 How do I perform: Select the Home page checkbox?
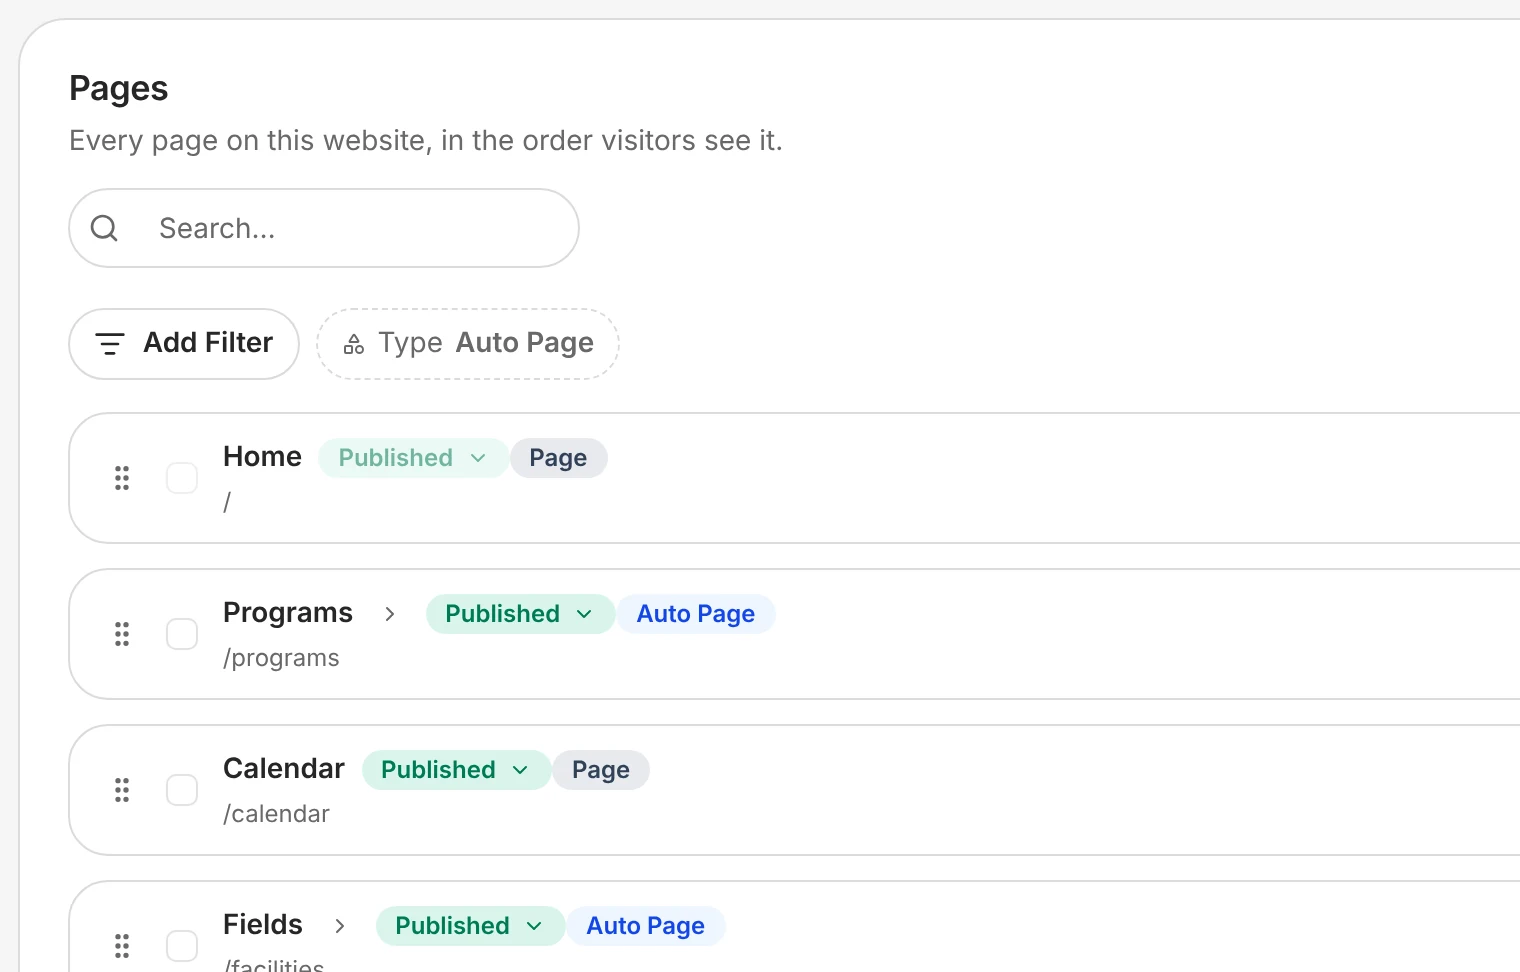pos(182,478)
